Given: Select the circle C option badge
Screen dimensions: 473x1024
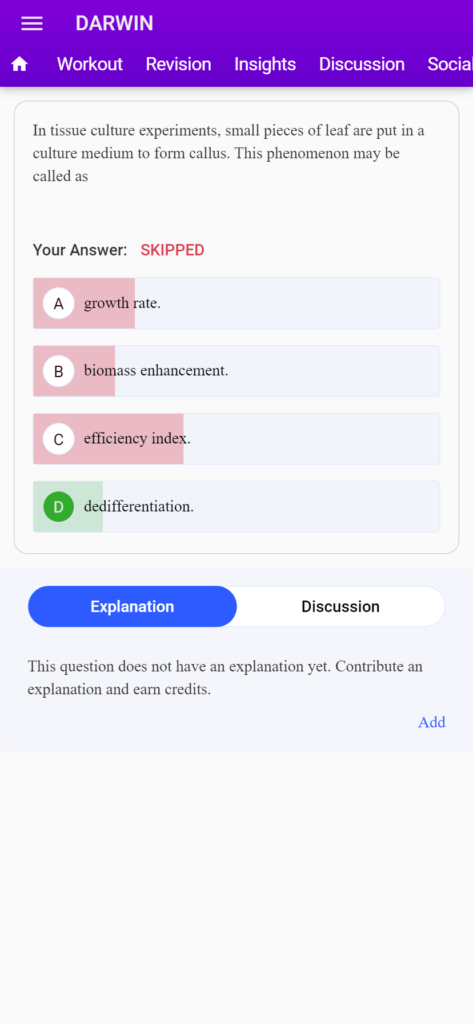Looking at the screenshot, I should [59, 440].
